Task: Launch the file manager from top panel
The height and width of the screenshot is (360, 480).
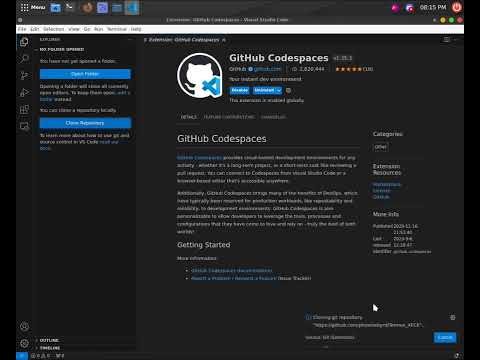Action: pos(56,7)
